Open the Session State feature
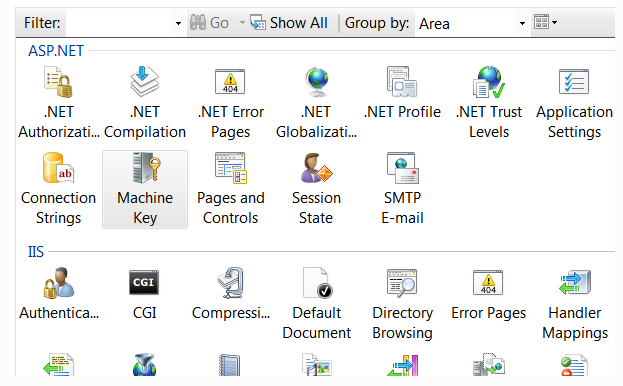Viewport: 623px width, 386px height. (316, 189)
